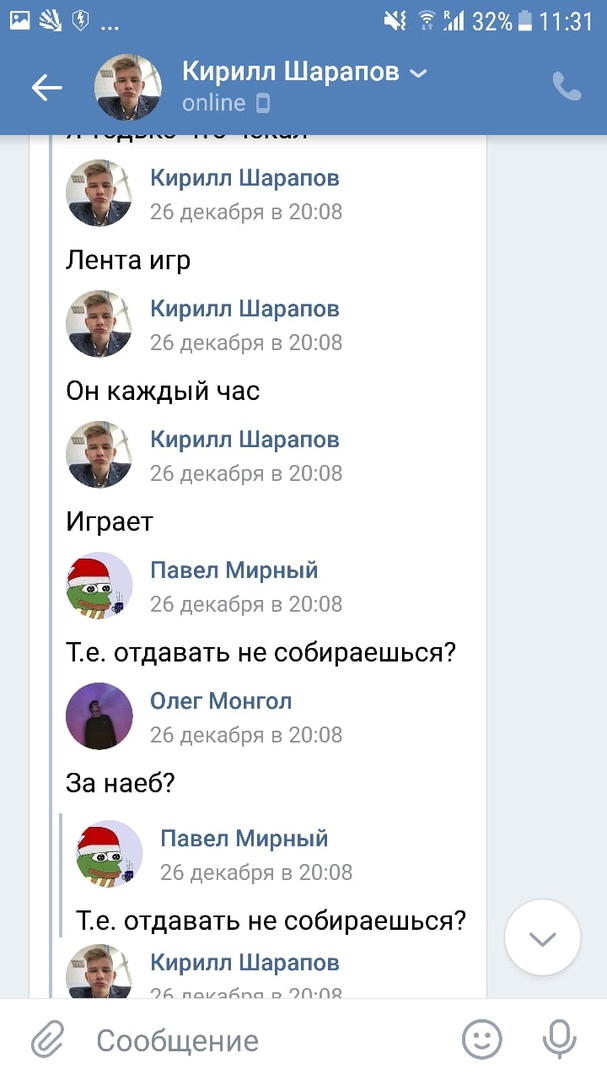Open Кирилл Шарапов's name above "Играет"
The width and height of the screenshot is (607, 1080).
click(244, 439)
